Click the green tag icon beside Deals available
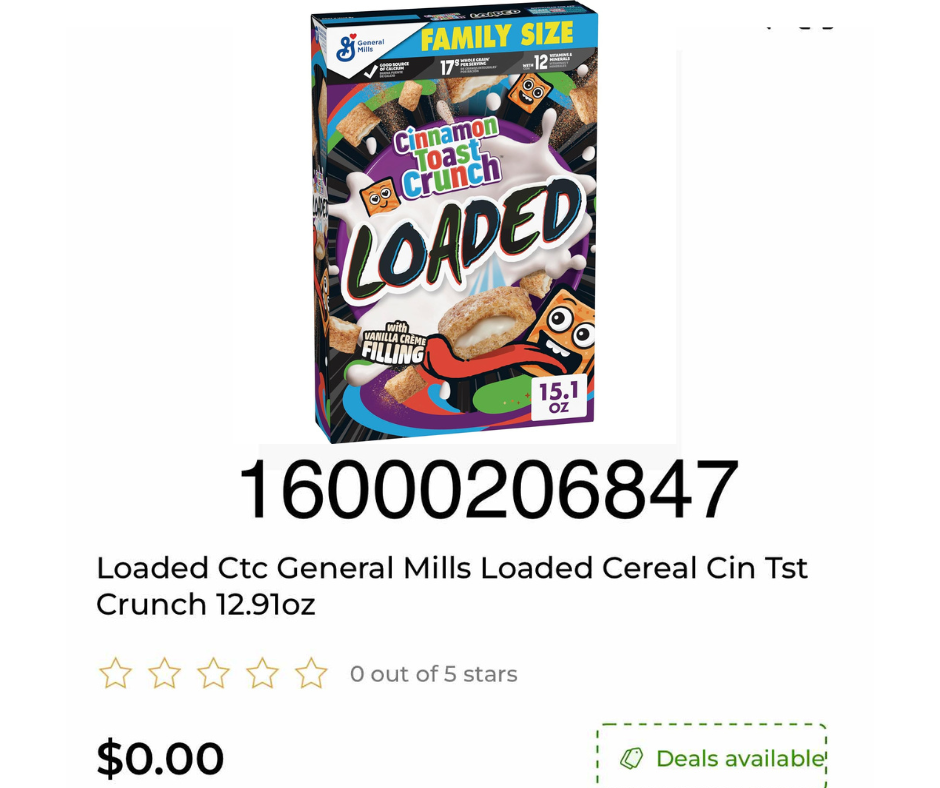Image resolution: width=940 pixels, height=788 pixels. click(631, 759)
